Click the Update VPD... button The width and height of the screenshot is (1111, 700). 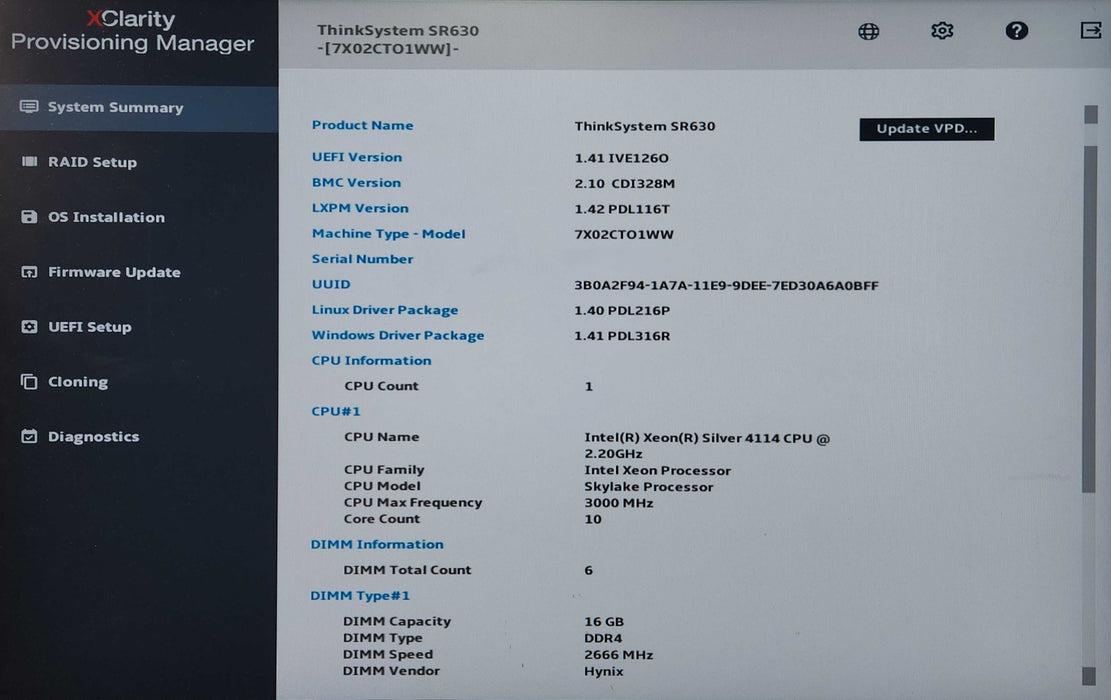(x=927, y=129)
